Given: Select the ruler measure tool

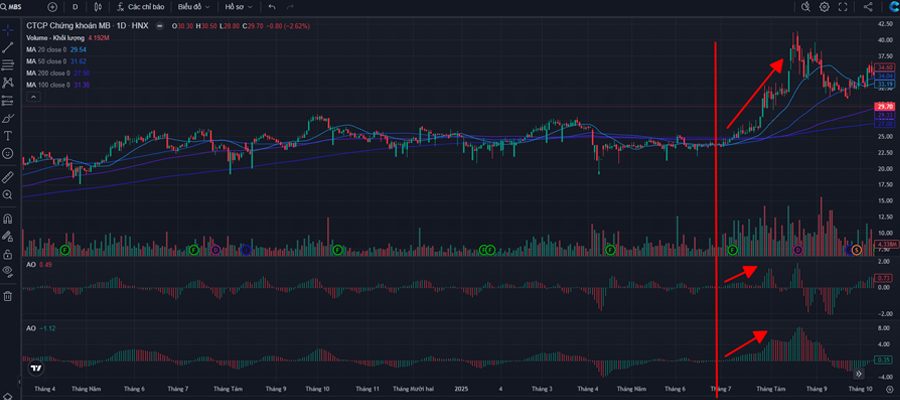Looking at the screenshot, I should coord(7,176).
